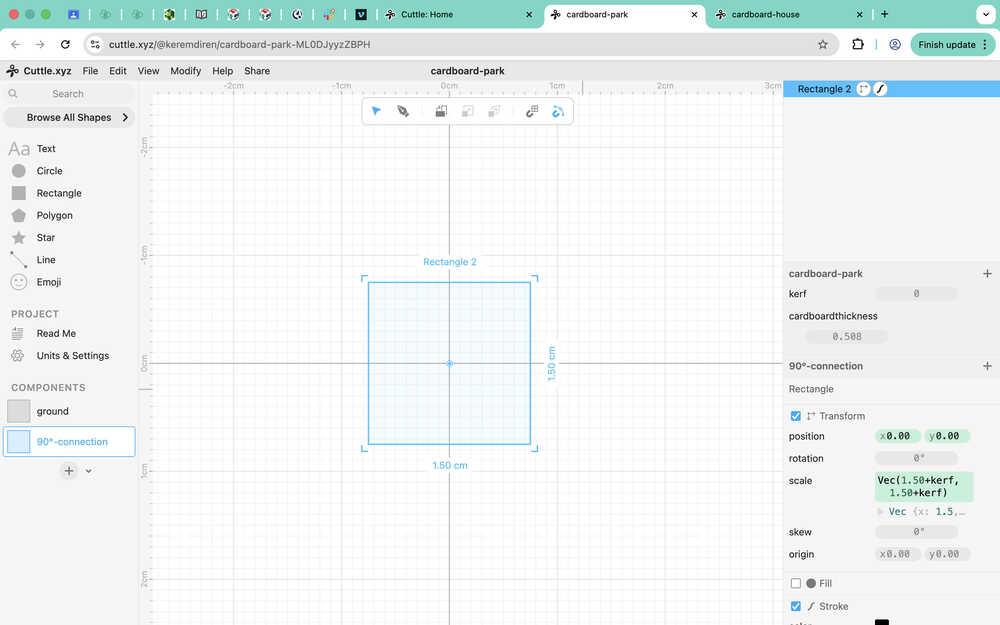Open a new browser tab

point(885,14)
